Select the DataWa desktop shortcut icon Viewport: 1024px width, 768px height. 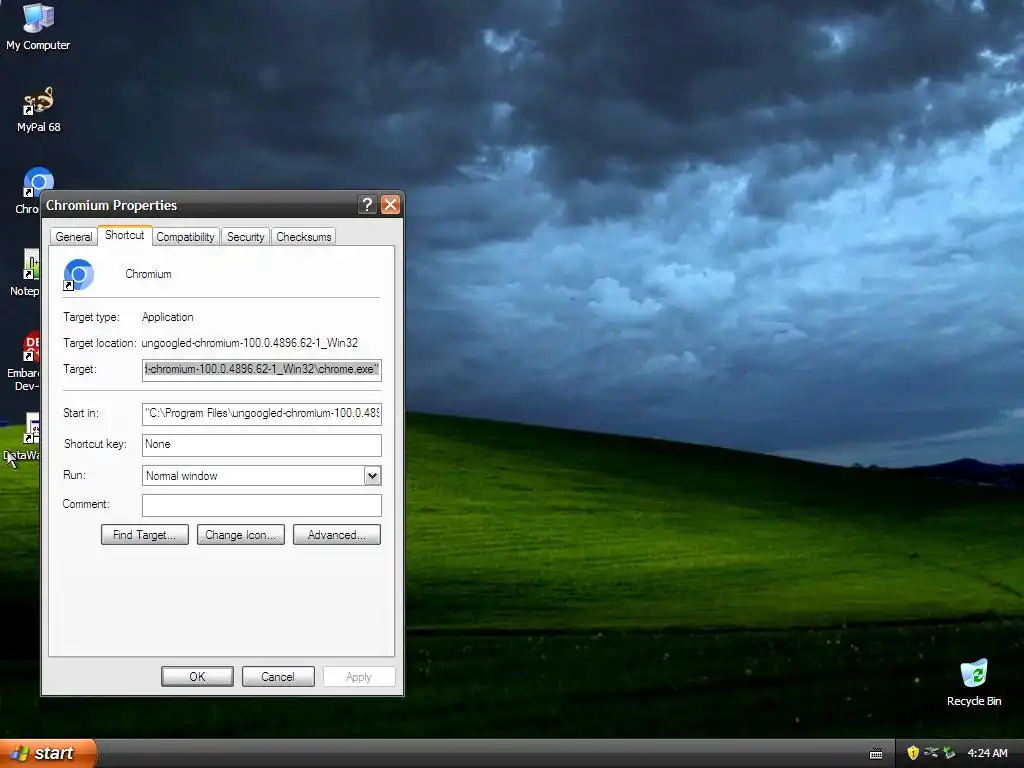click(31, 428)
